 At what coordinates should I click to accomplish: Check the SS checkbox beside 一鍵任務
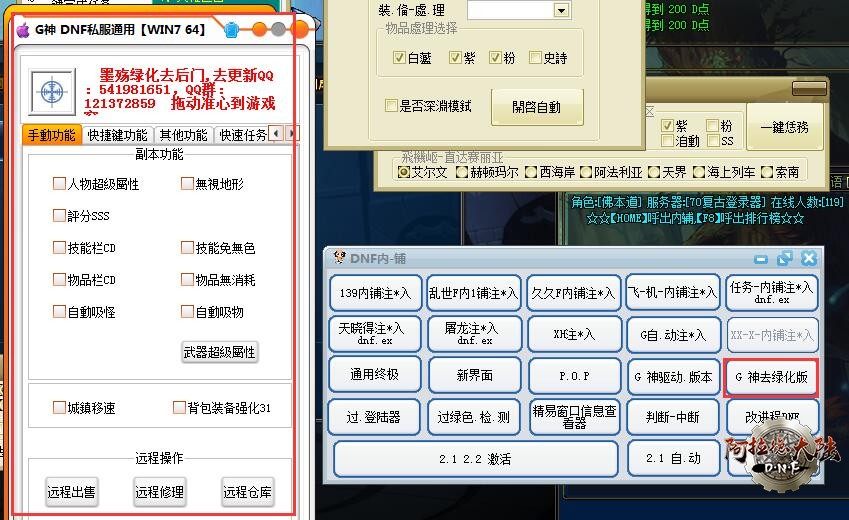[x=713, y=141]
